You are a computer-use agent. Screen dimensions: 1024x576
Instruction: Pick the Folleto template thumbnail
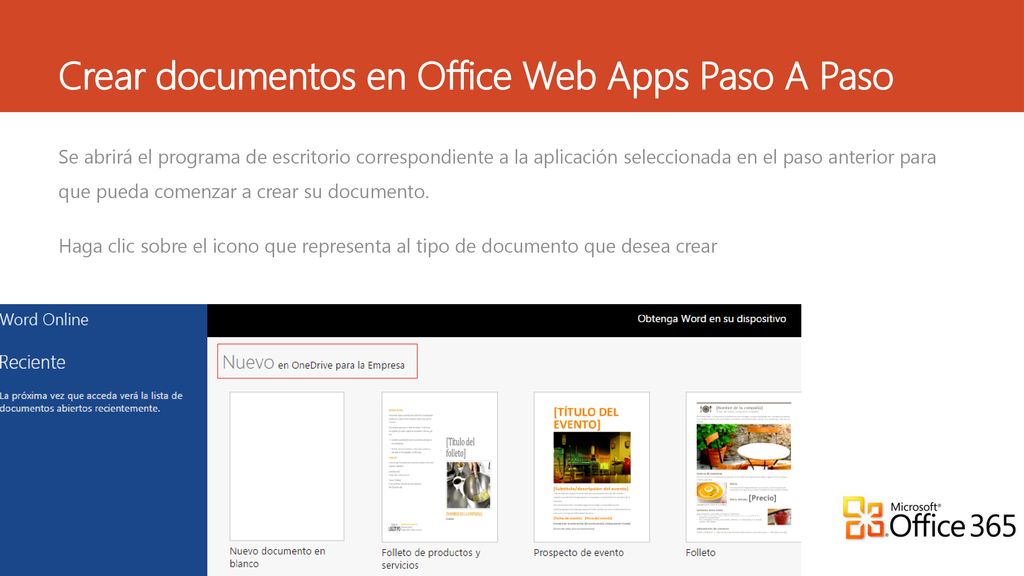(x=743, y=467)
